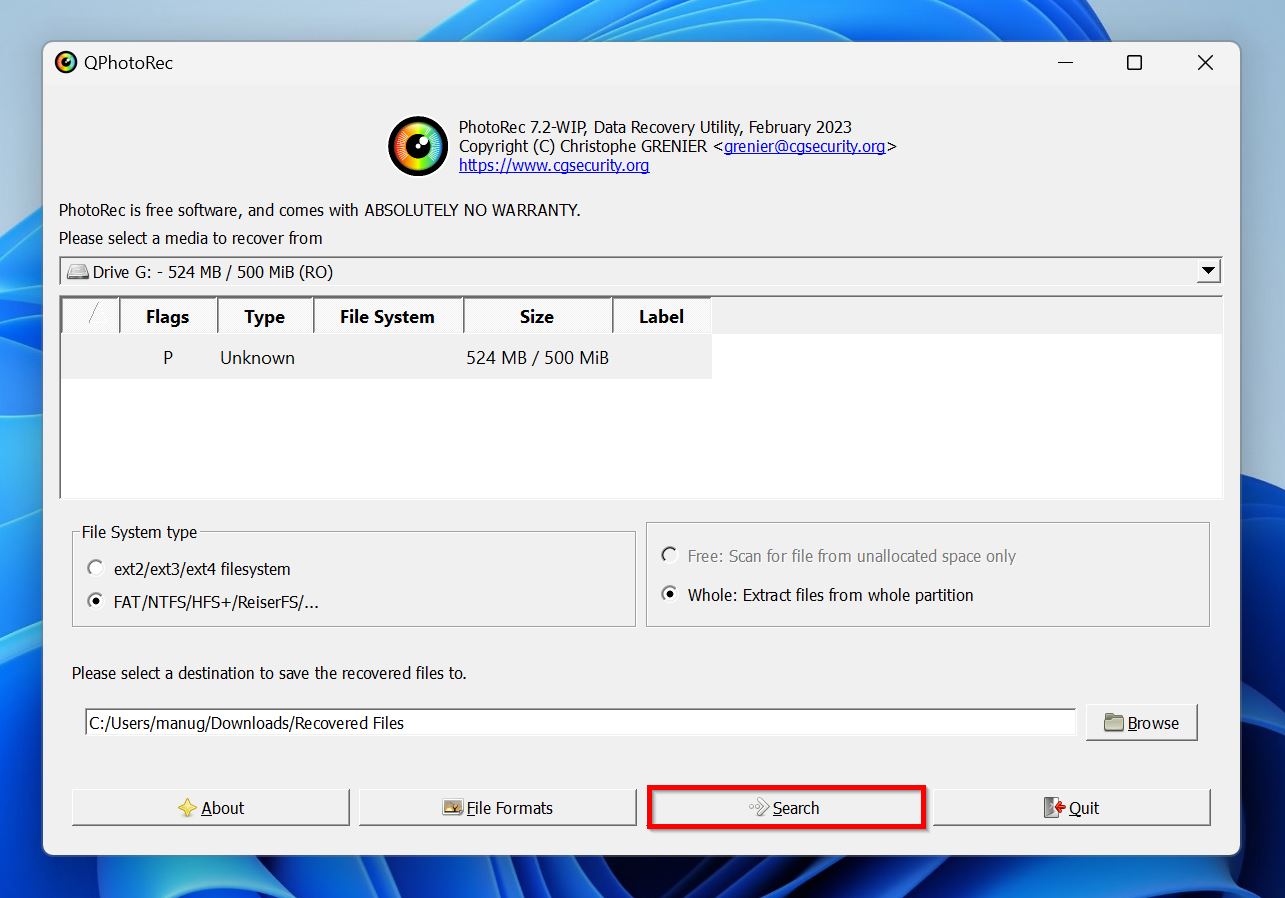Enable Whole: Extract files from whole partition
The image size is (1285, 898).
668,593
